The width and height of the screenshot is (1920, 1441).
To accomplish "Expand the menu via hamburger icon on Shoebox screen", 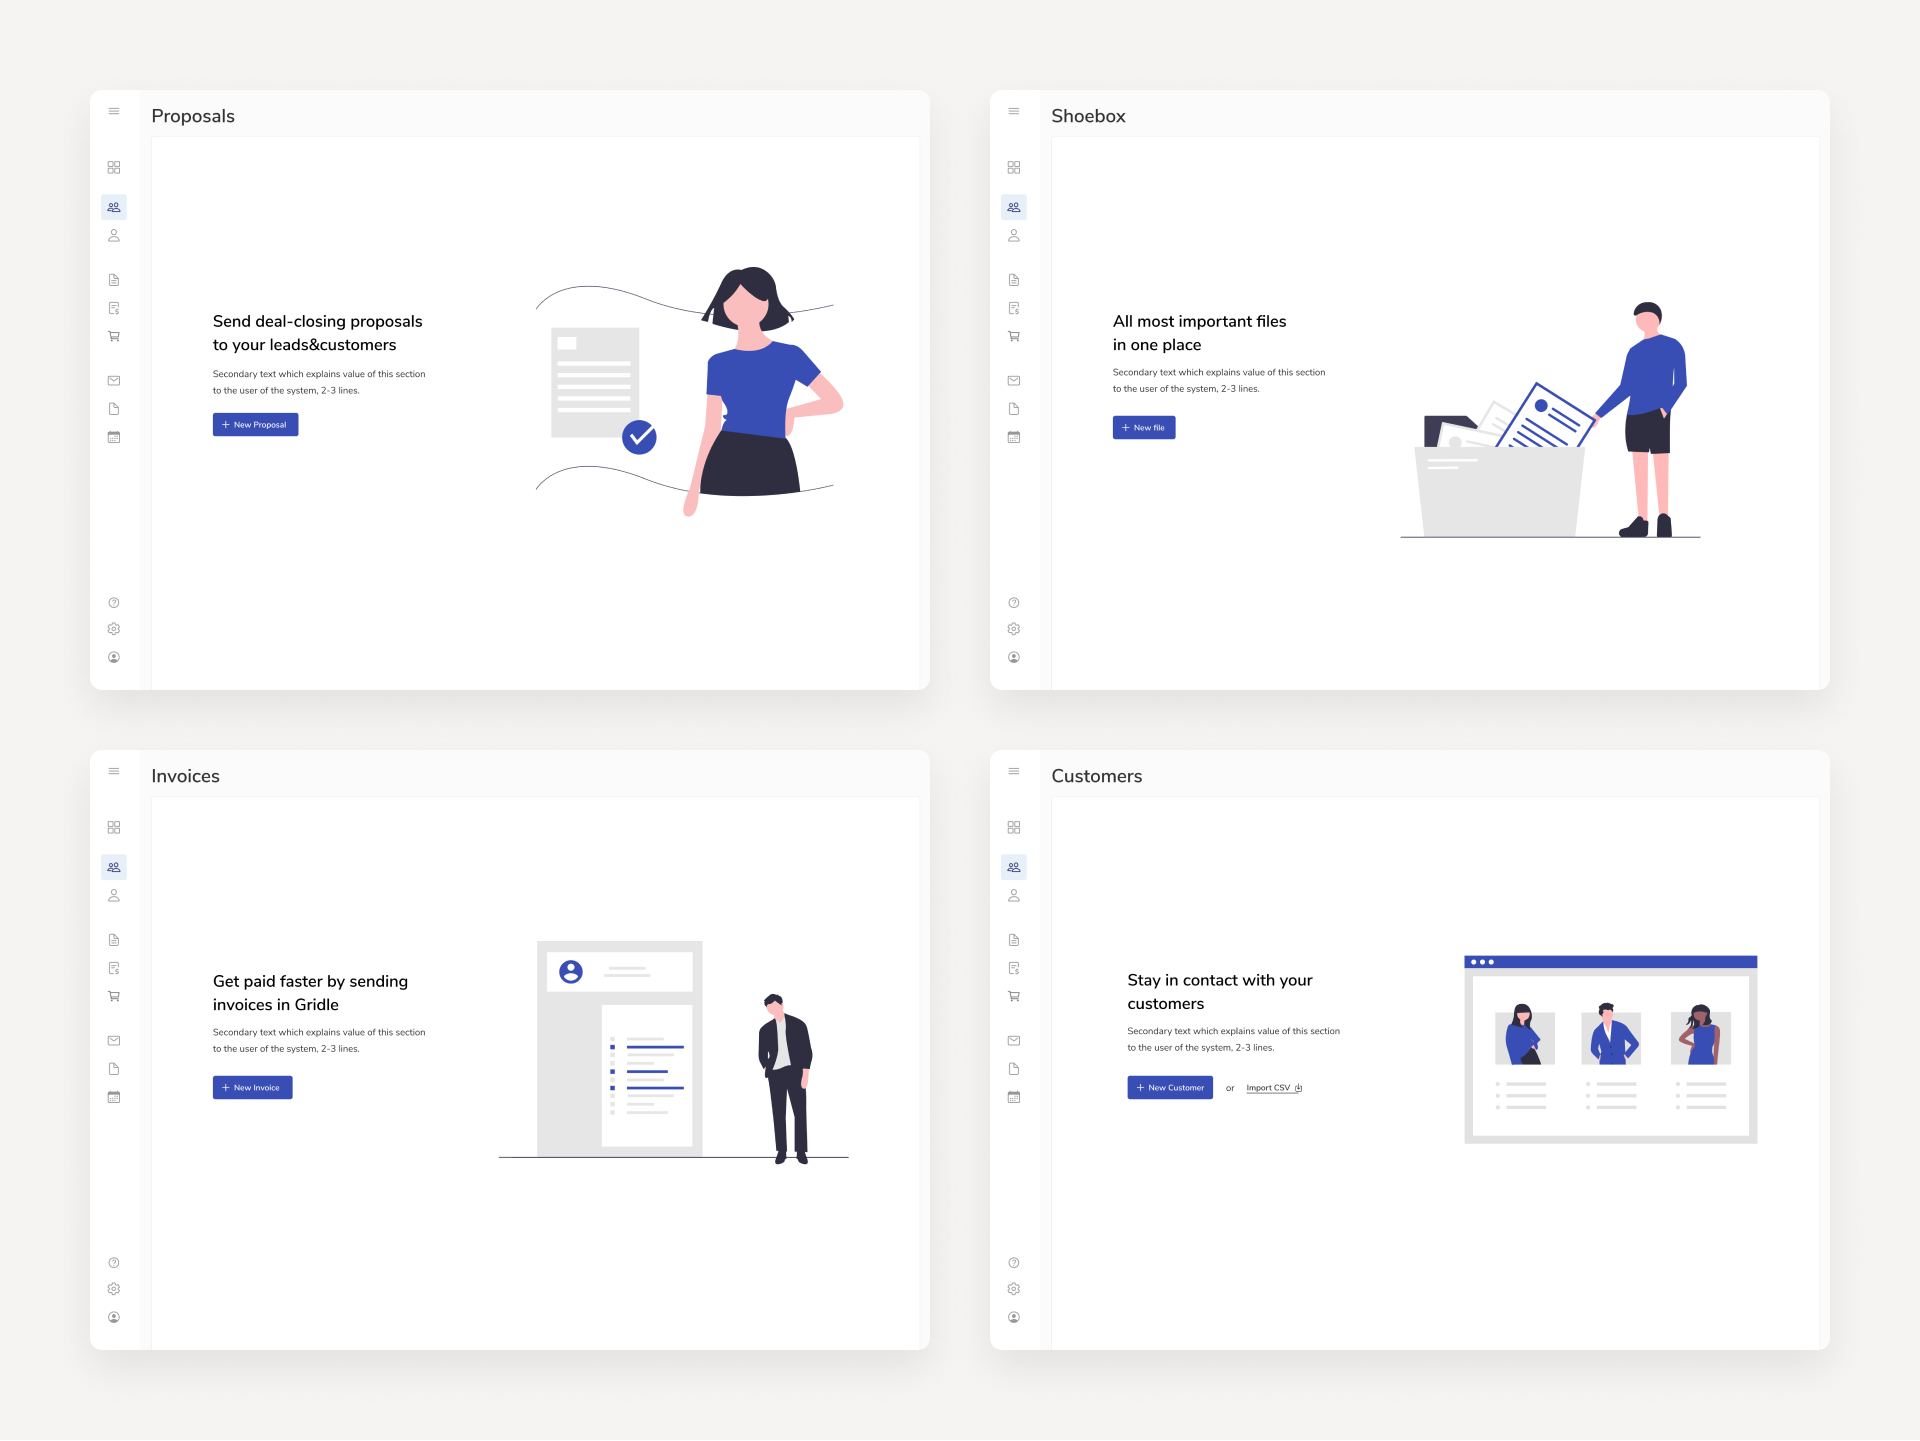I will coord(1014,111).
